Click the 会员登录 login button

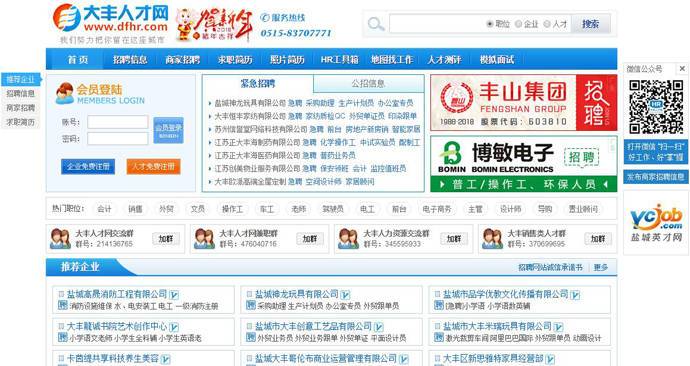coord(168,130)
